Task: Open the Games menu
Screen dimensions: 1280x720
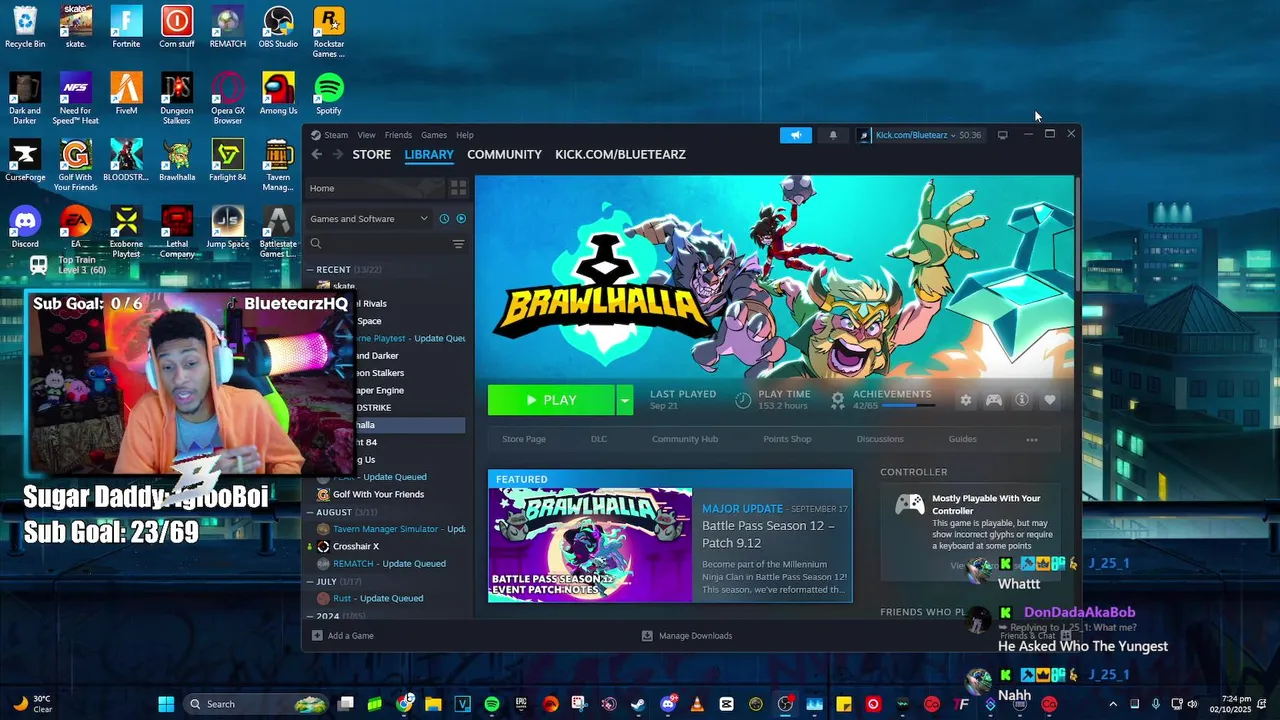Action: pos(434,135)
